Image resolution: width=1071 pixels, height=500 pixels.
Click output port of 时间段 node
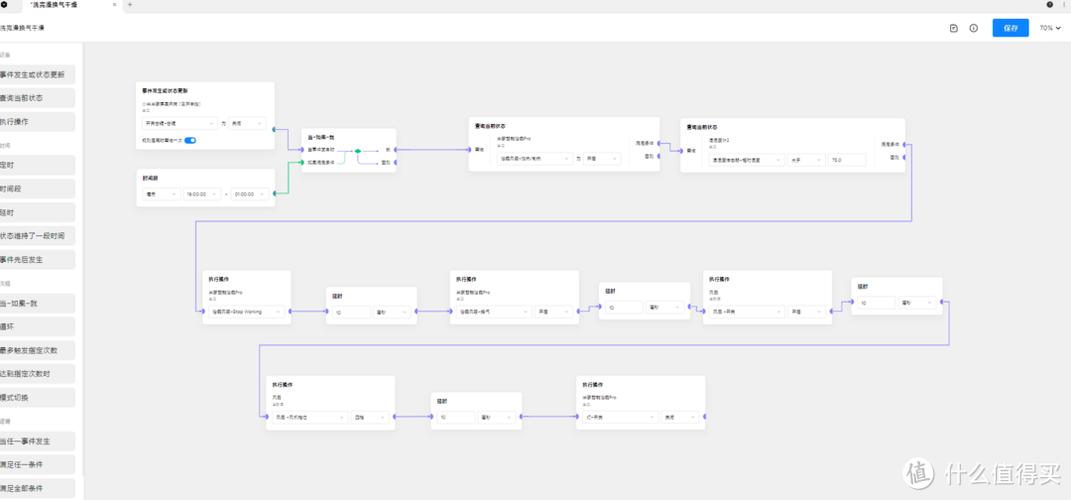(x=275, y=194)
